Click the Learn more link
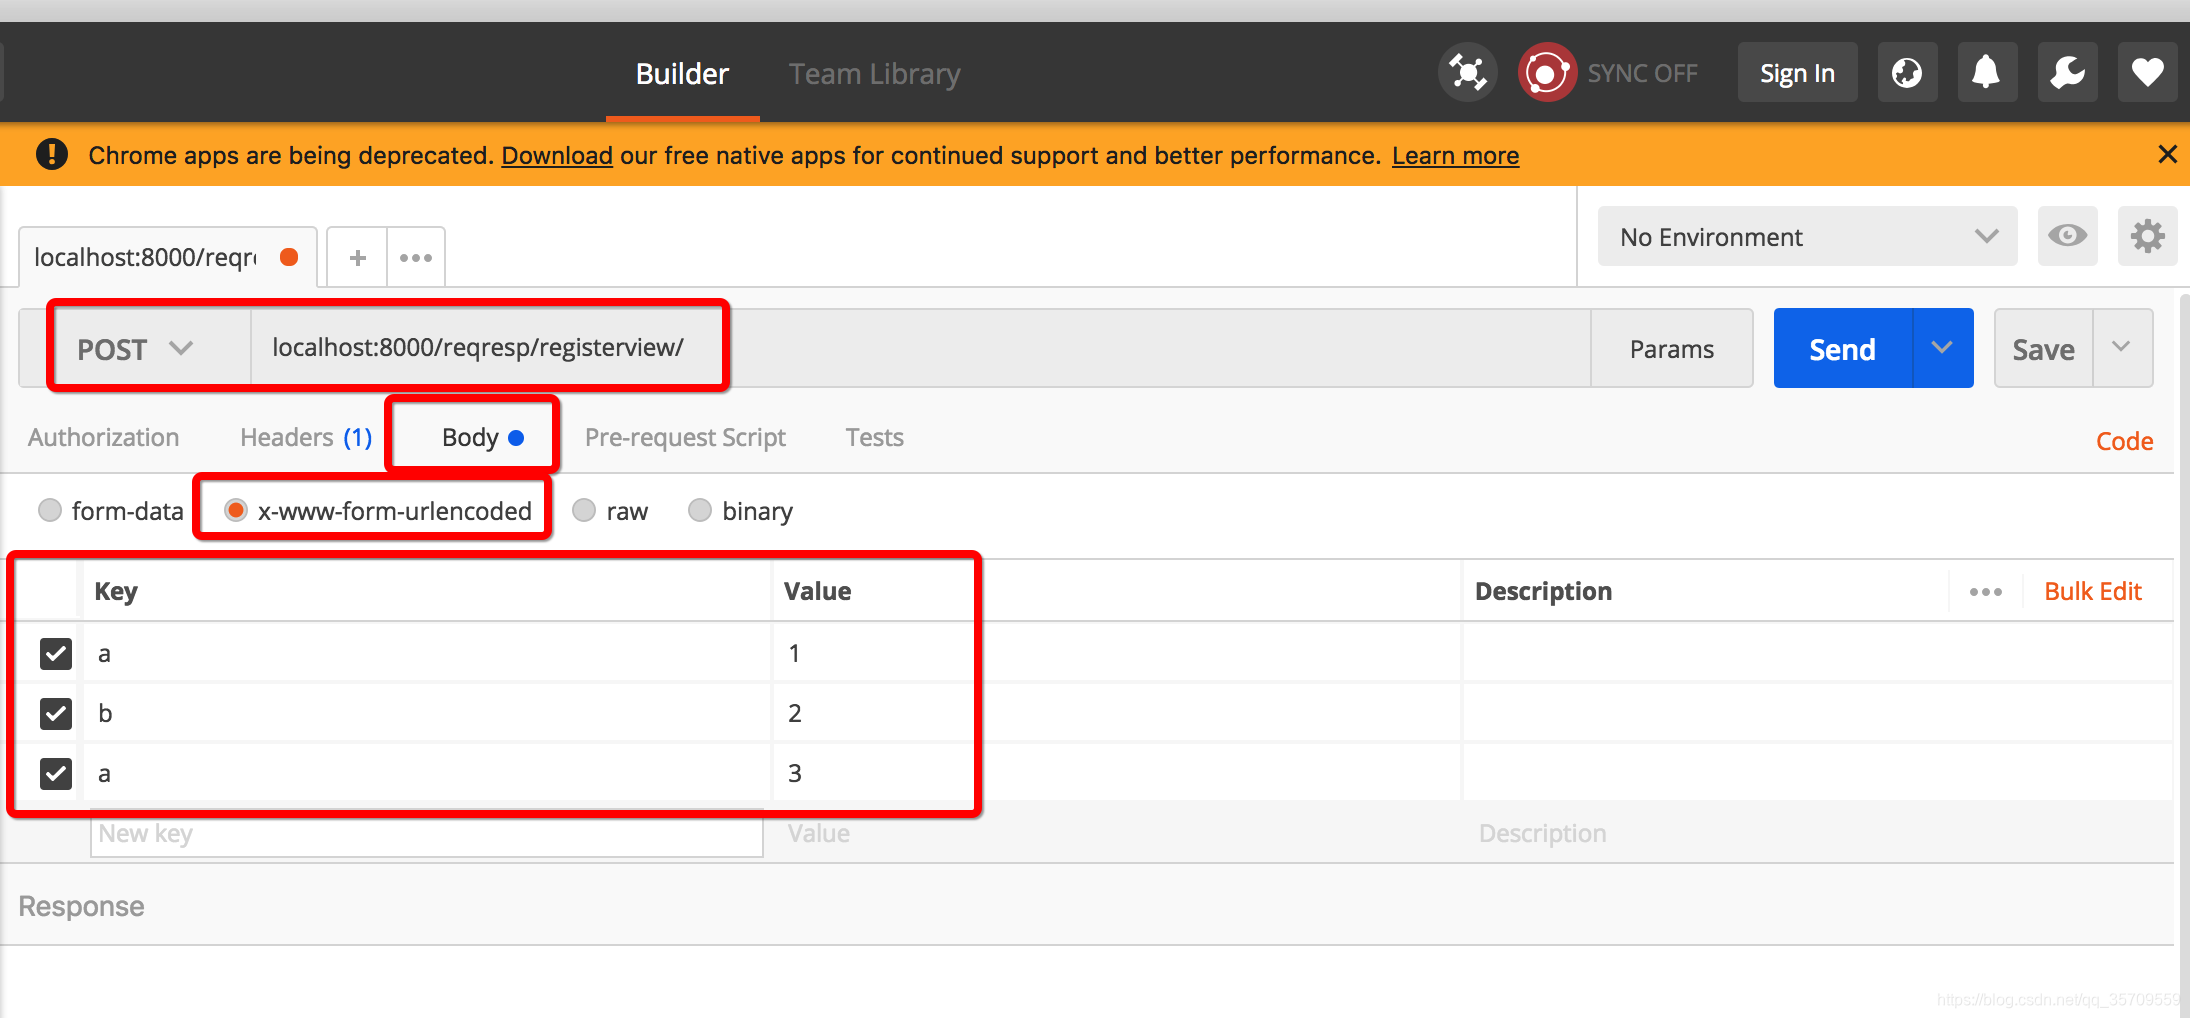Screen dimensions: 2190x1018 (1455, 156)
